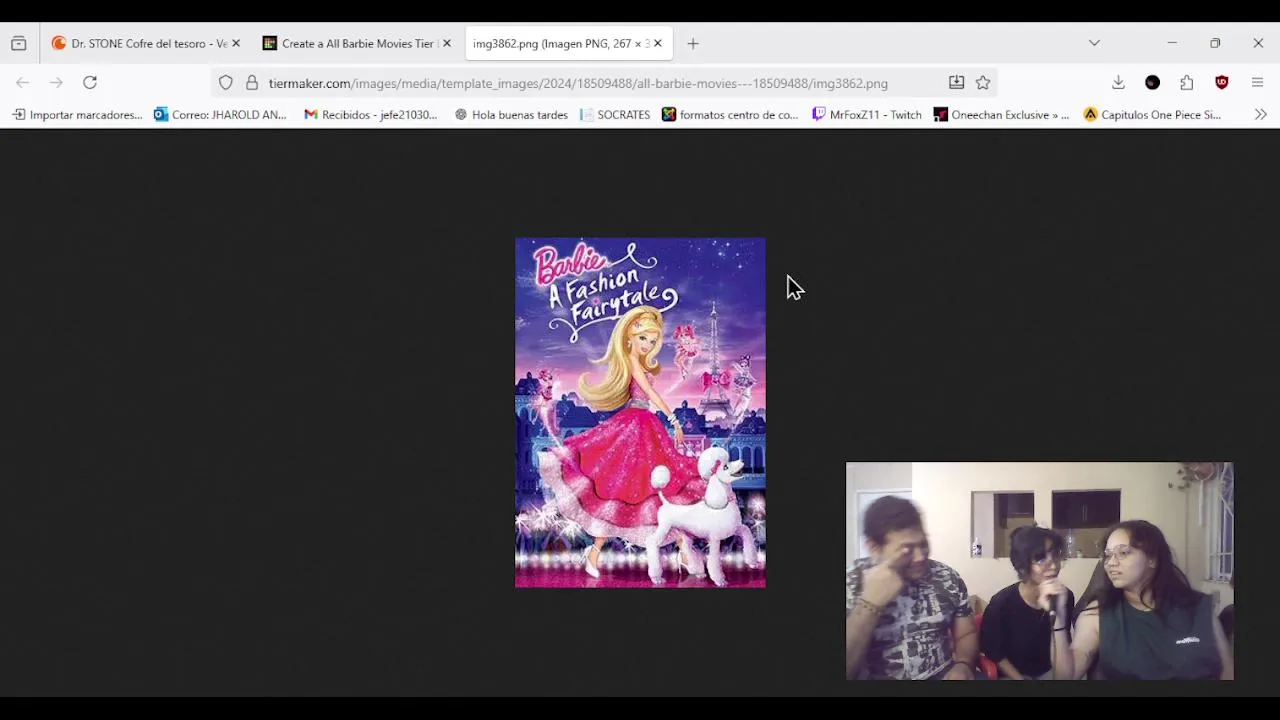Open the Extensions puzzle icon

1186,83
